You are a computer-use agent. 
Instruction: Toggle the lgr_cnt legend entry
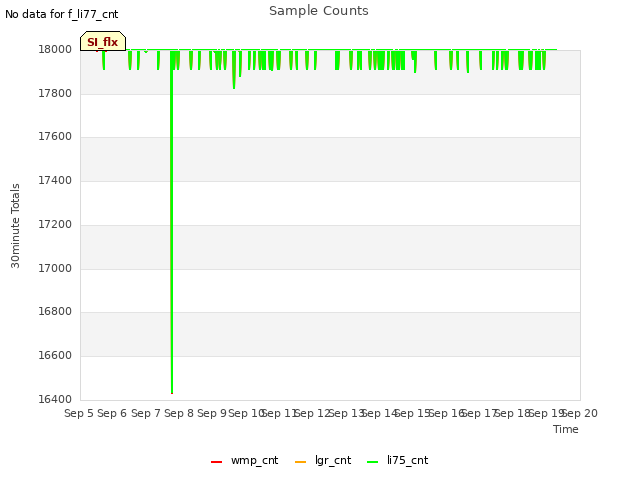(322, 460)
